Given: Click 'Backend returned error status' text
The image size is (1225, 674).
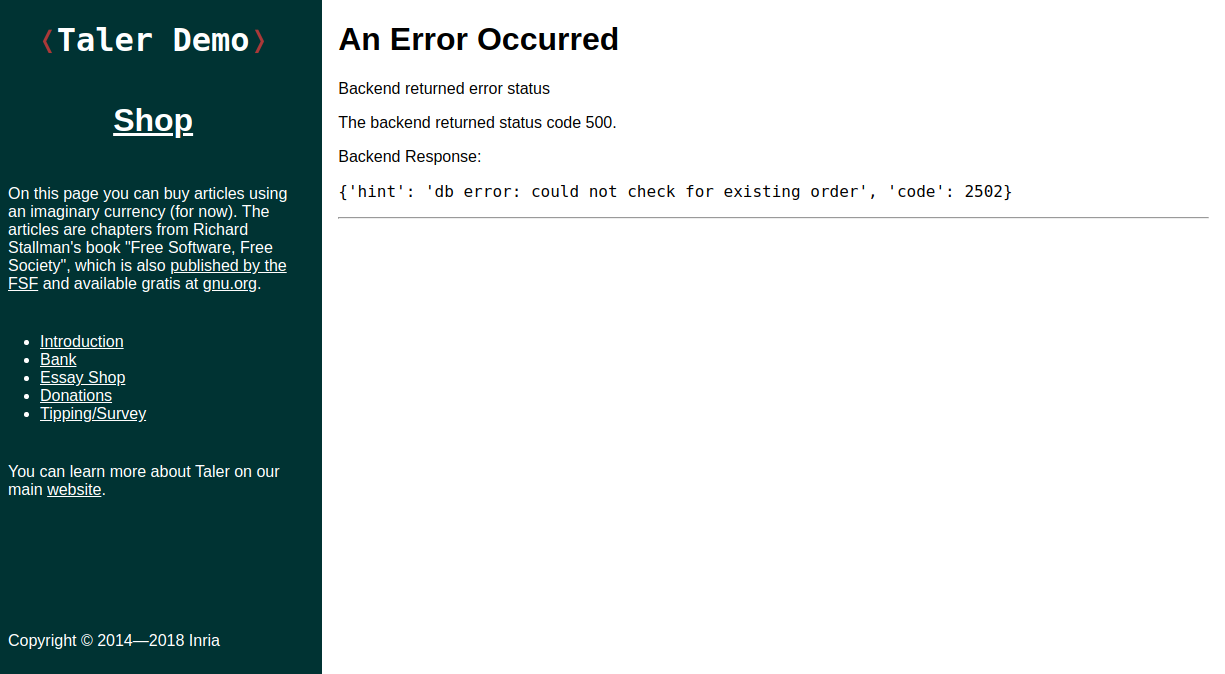Looking at the screenshot, I should pos(444,89).
